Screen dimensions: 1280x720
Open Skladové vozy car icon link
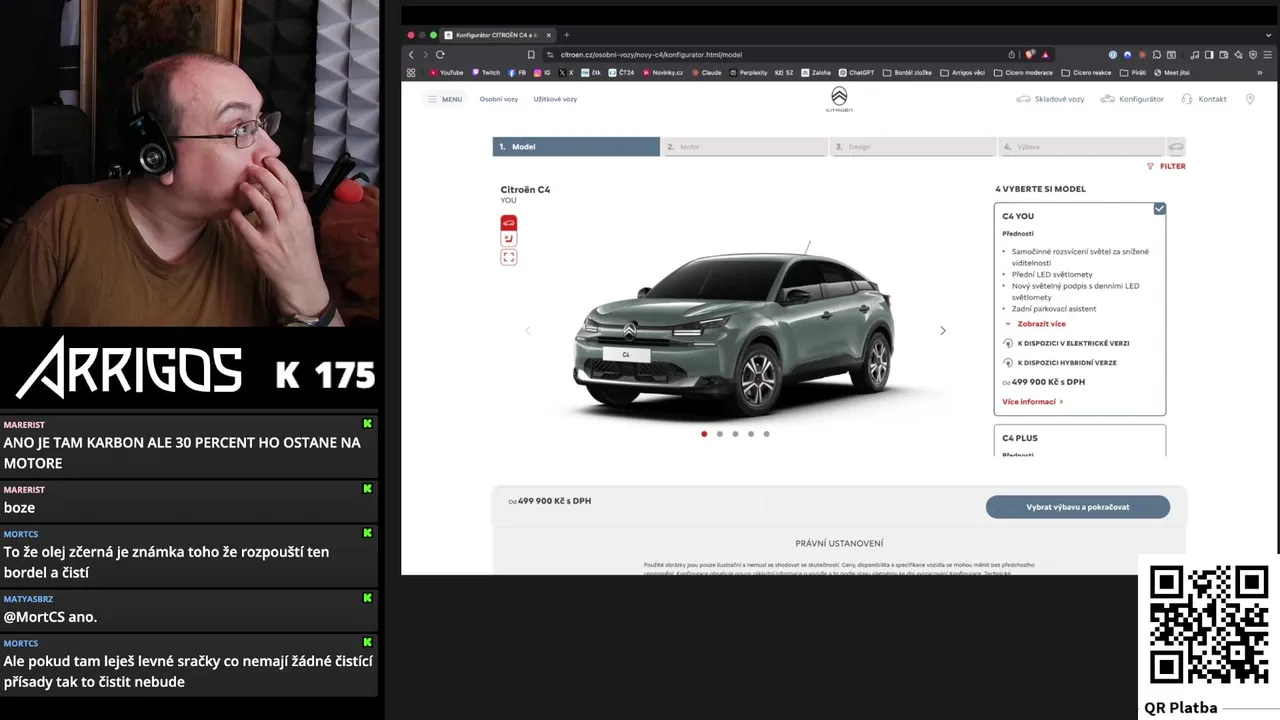(x=1050, y=99)
